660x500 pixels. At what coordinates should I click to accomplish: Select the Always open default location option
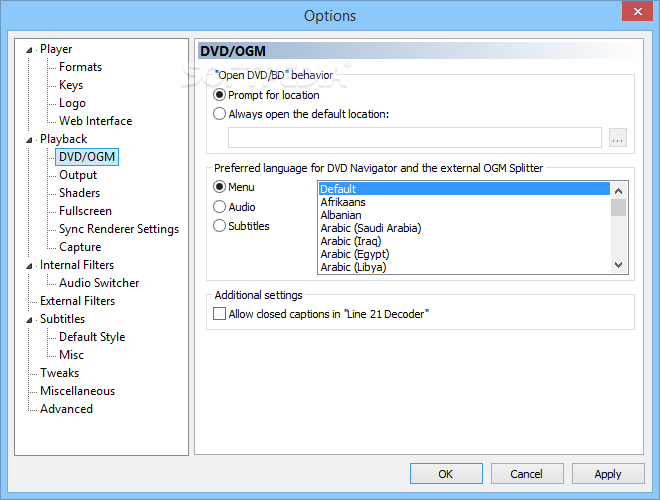click(219, 114)
